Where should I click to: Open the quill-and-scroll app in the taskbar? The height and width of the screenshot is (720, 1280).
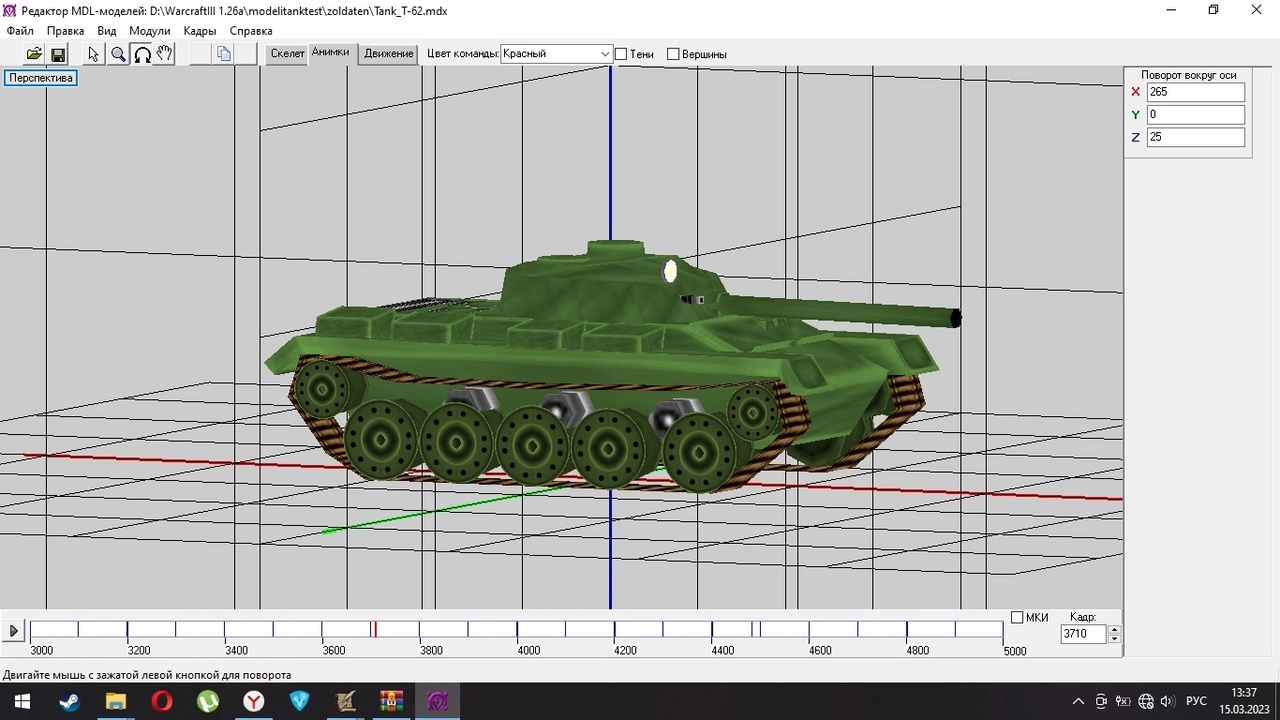tap(346, 701)
